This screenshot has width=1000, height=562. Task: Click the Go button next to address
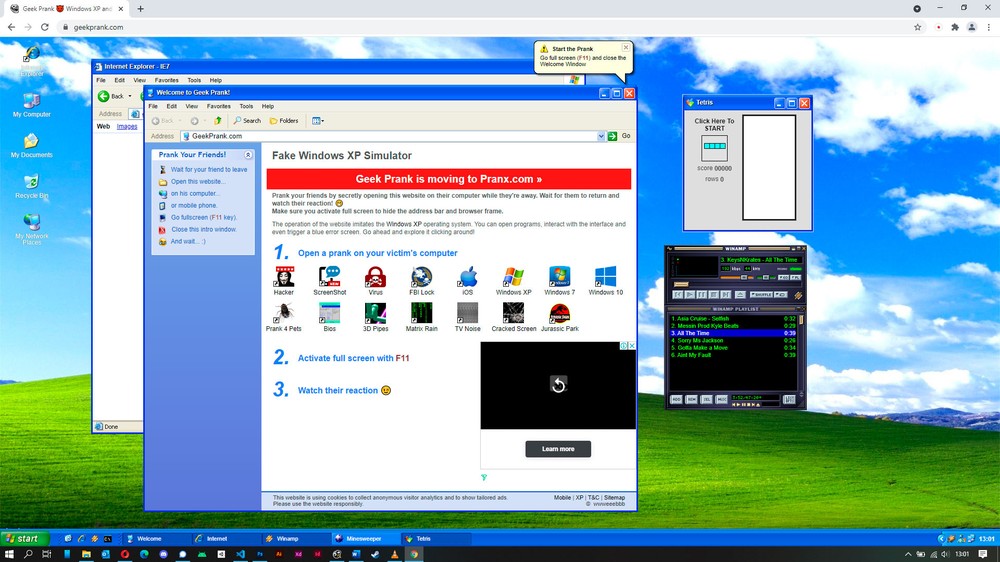coord(619,136)
